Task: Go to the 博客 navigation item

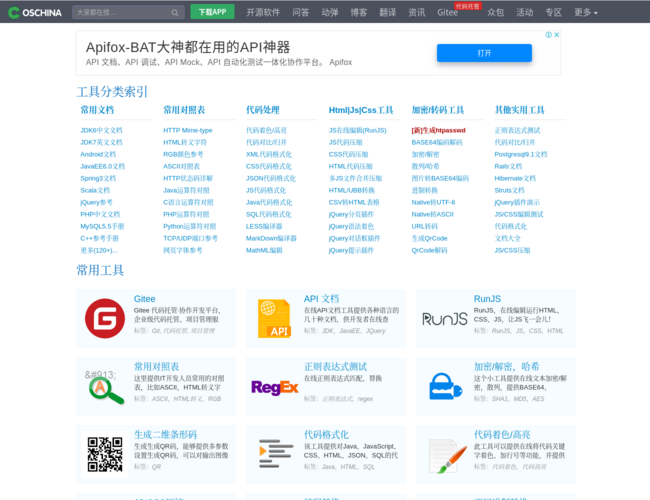Action: [x=358, y=13]
